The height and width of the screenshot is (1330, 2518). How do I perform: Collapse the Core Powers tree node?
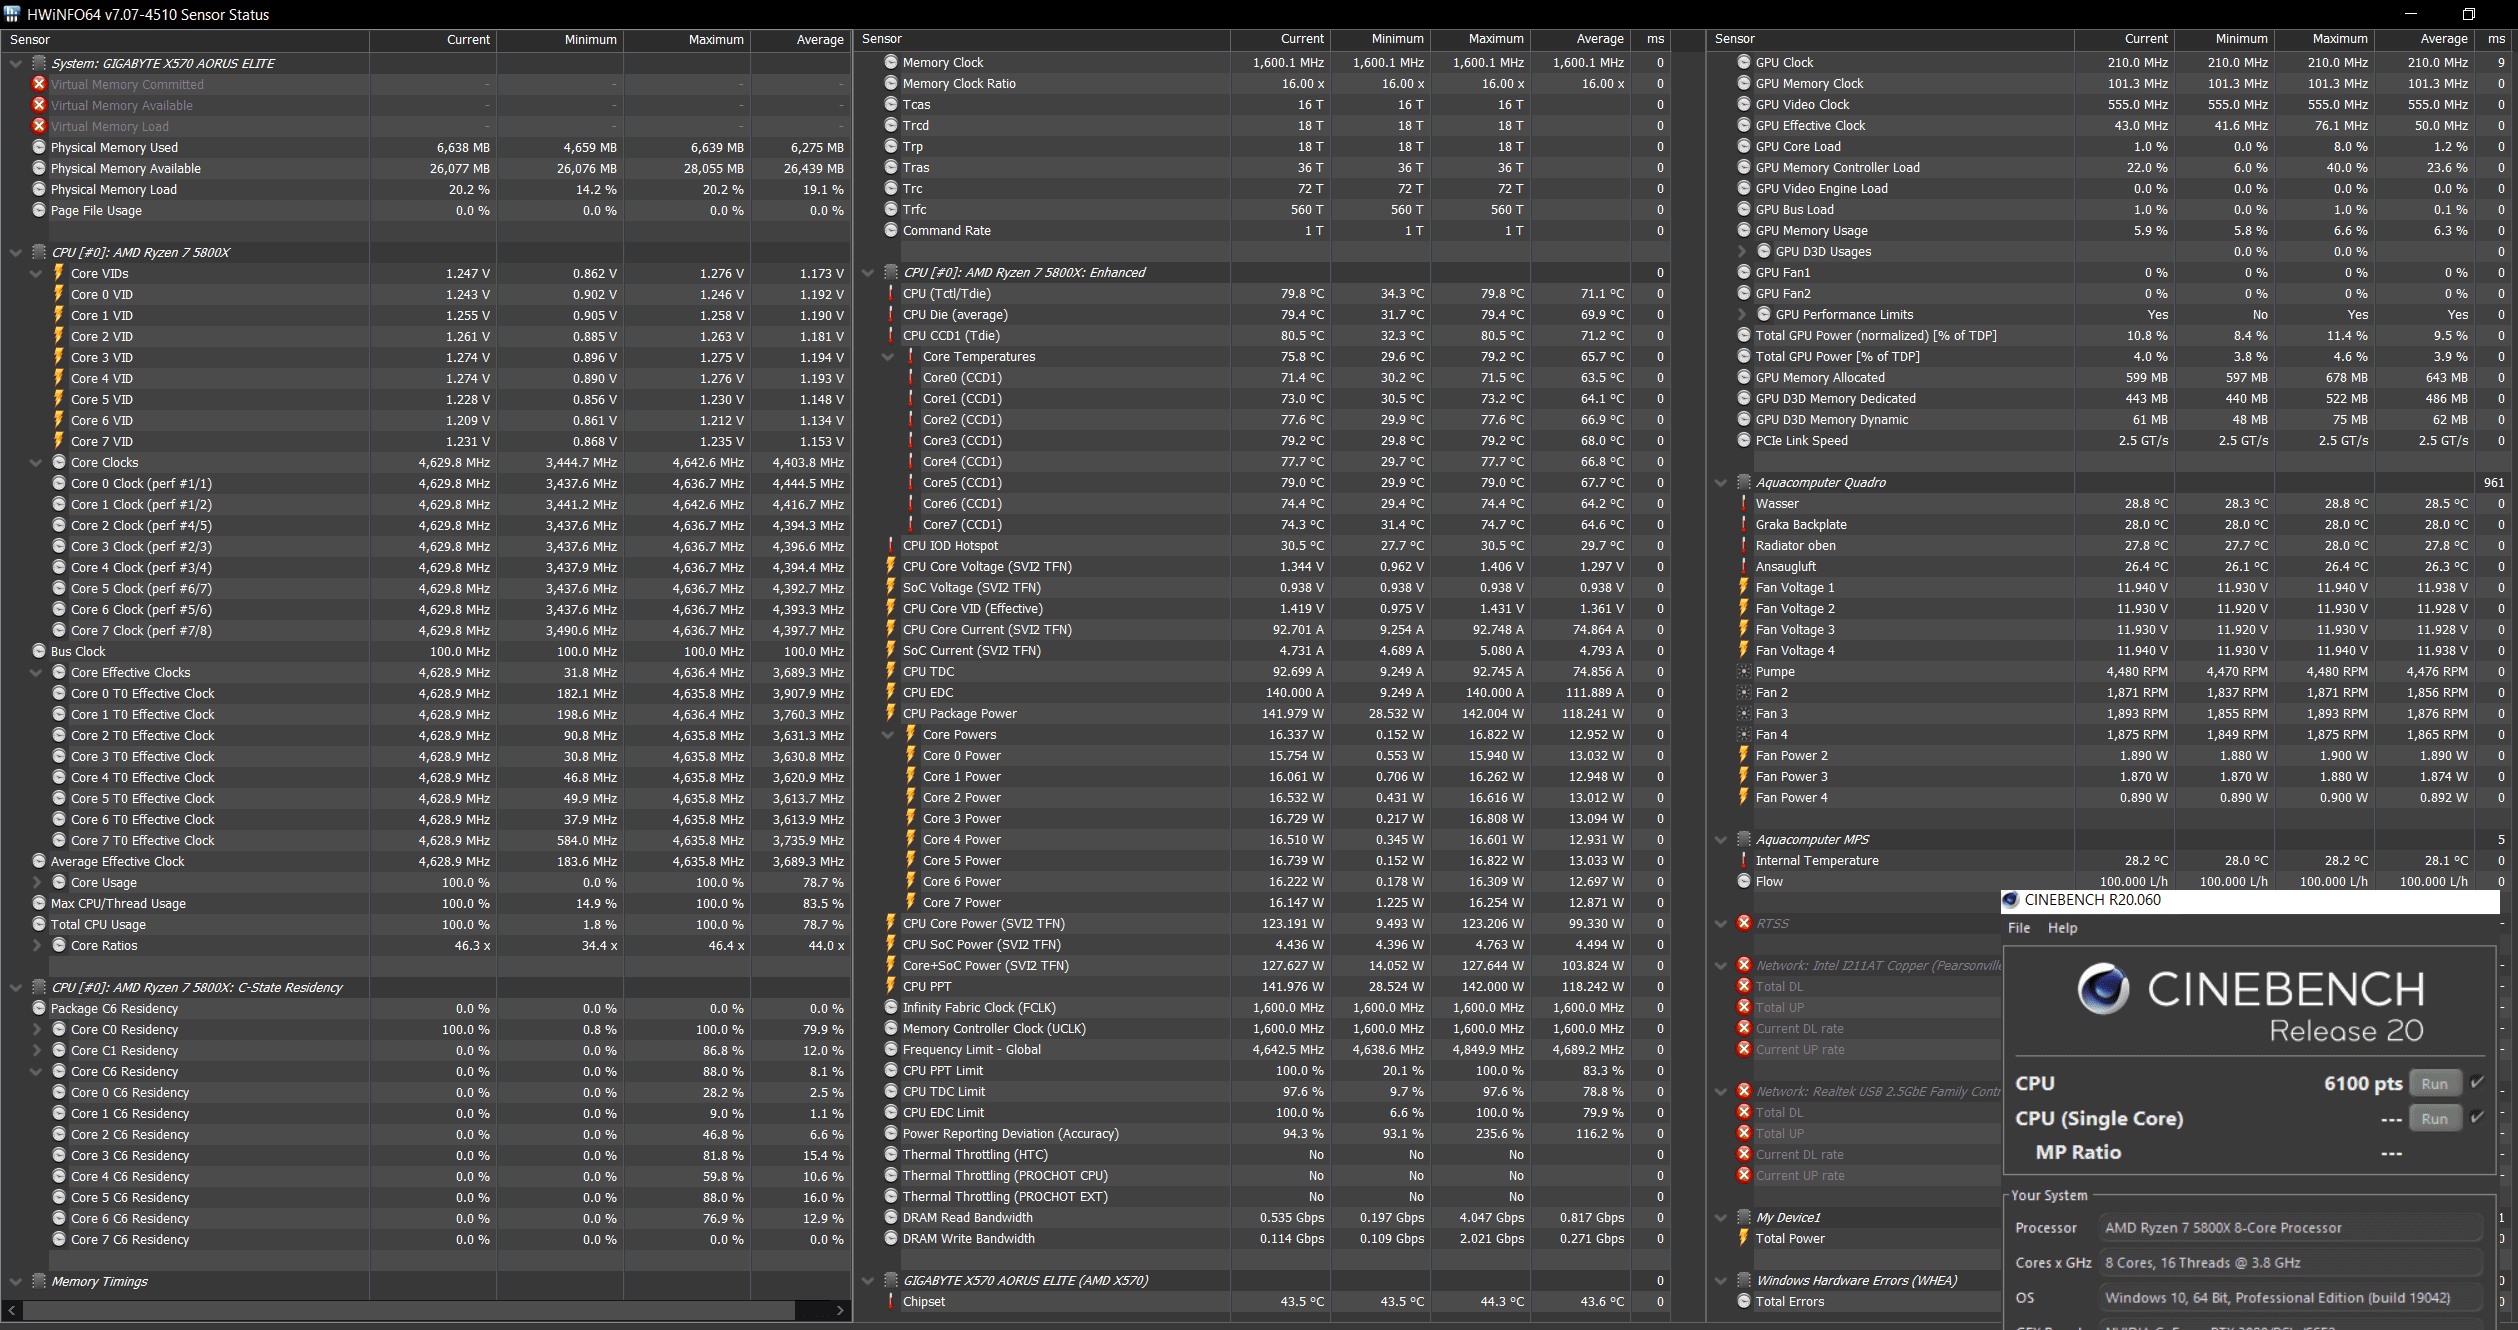888,734
